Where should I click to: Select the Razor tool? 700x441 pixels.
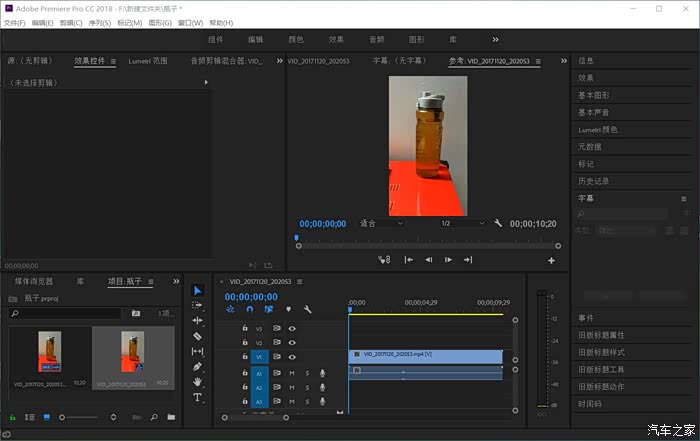click(x=197, y=336)
